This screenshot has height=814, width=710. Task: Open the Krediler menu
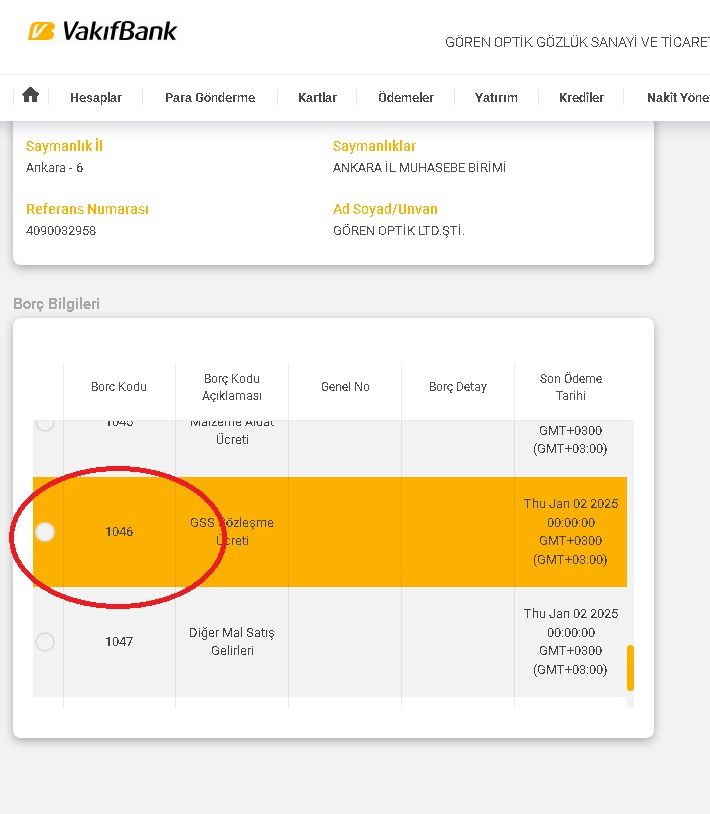coord(582,97)
